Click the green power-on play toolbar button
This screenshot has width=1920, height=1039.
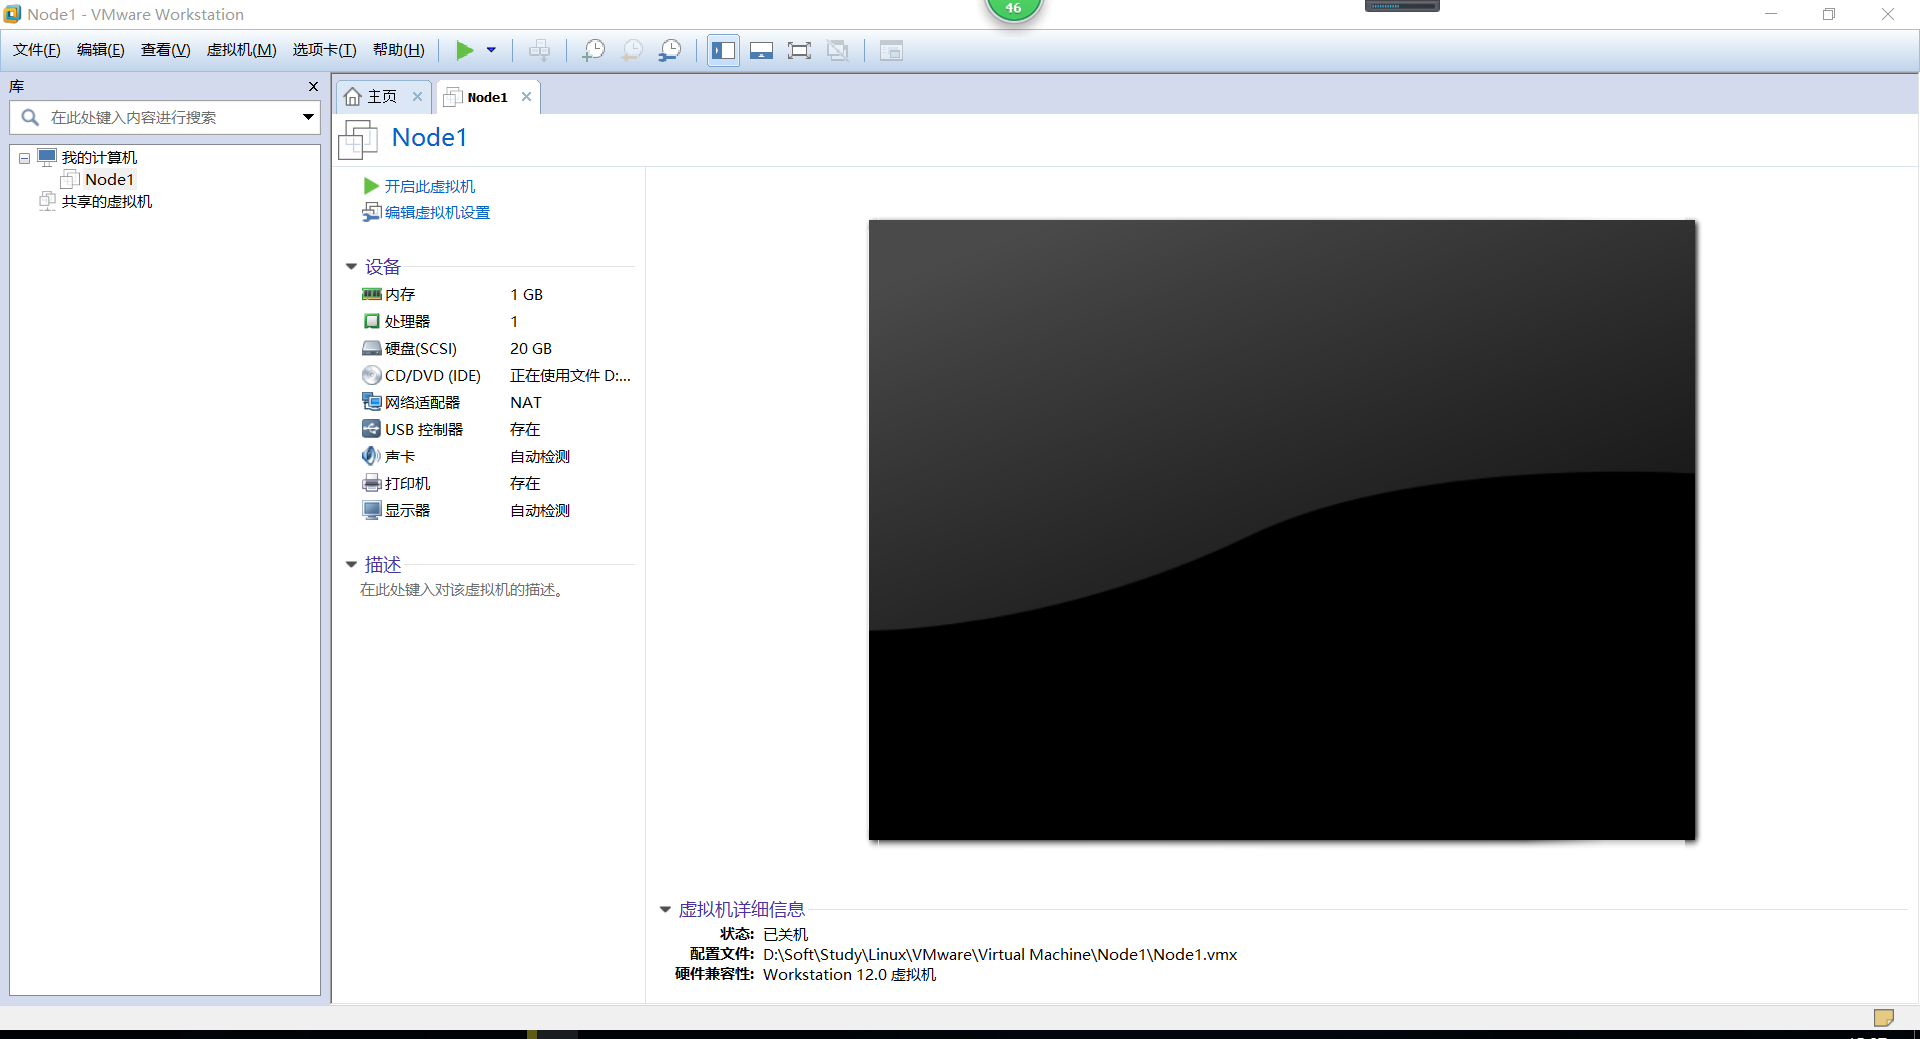click(x=464, y=50)
